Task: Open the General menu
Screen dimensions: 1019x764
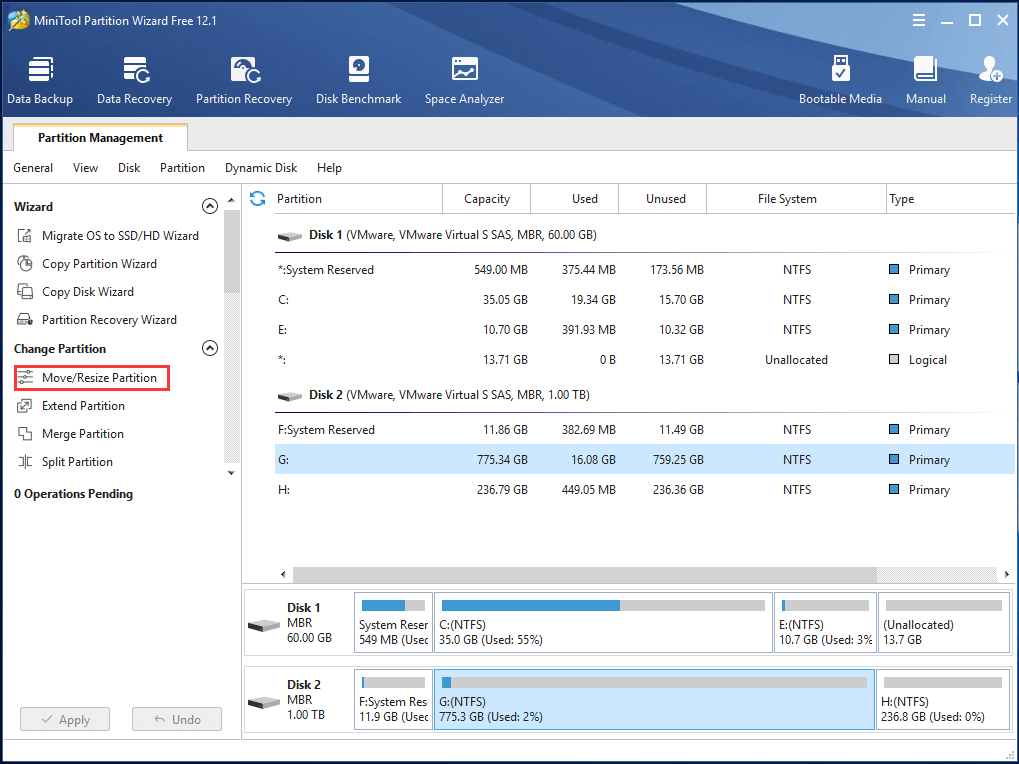Action: [33, 168]
